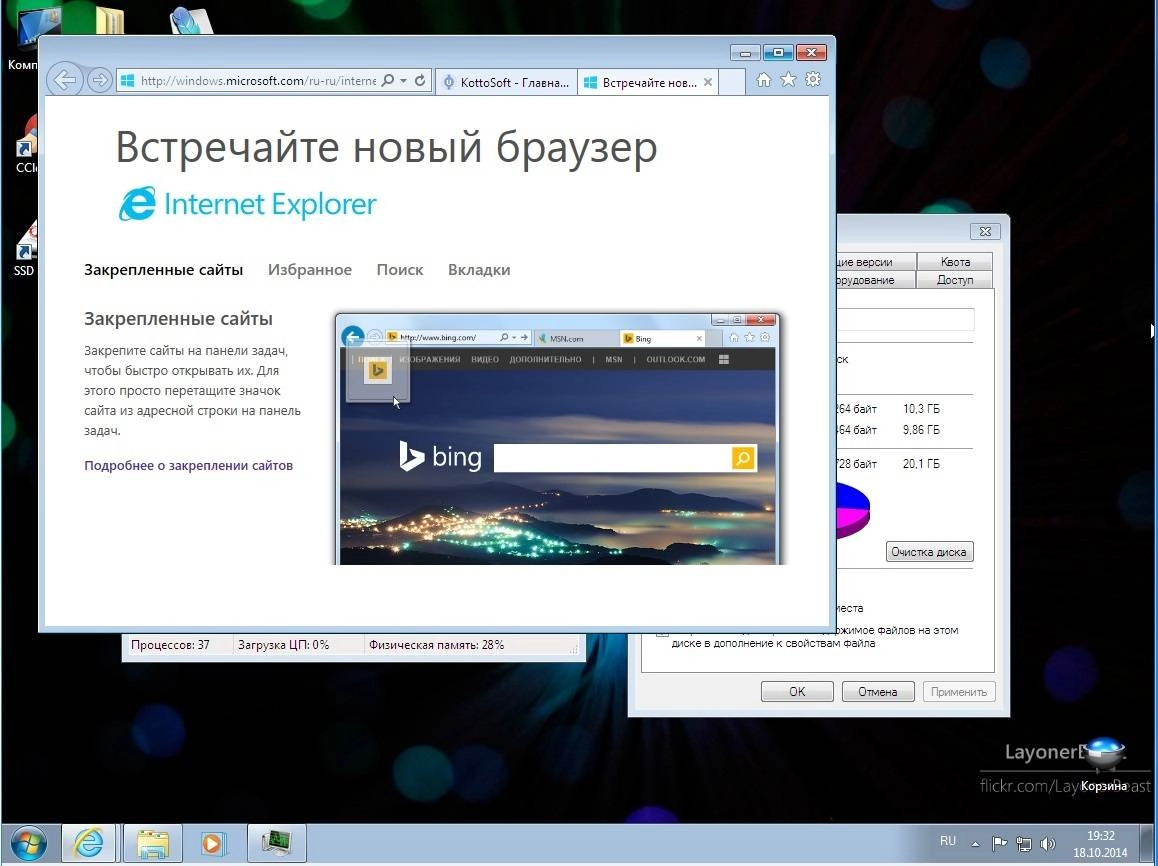This screenshot has height=866, width=1158.
Task: Open the Подробнее о закреплении сайтов link
Action: (188, 465)
